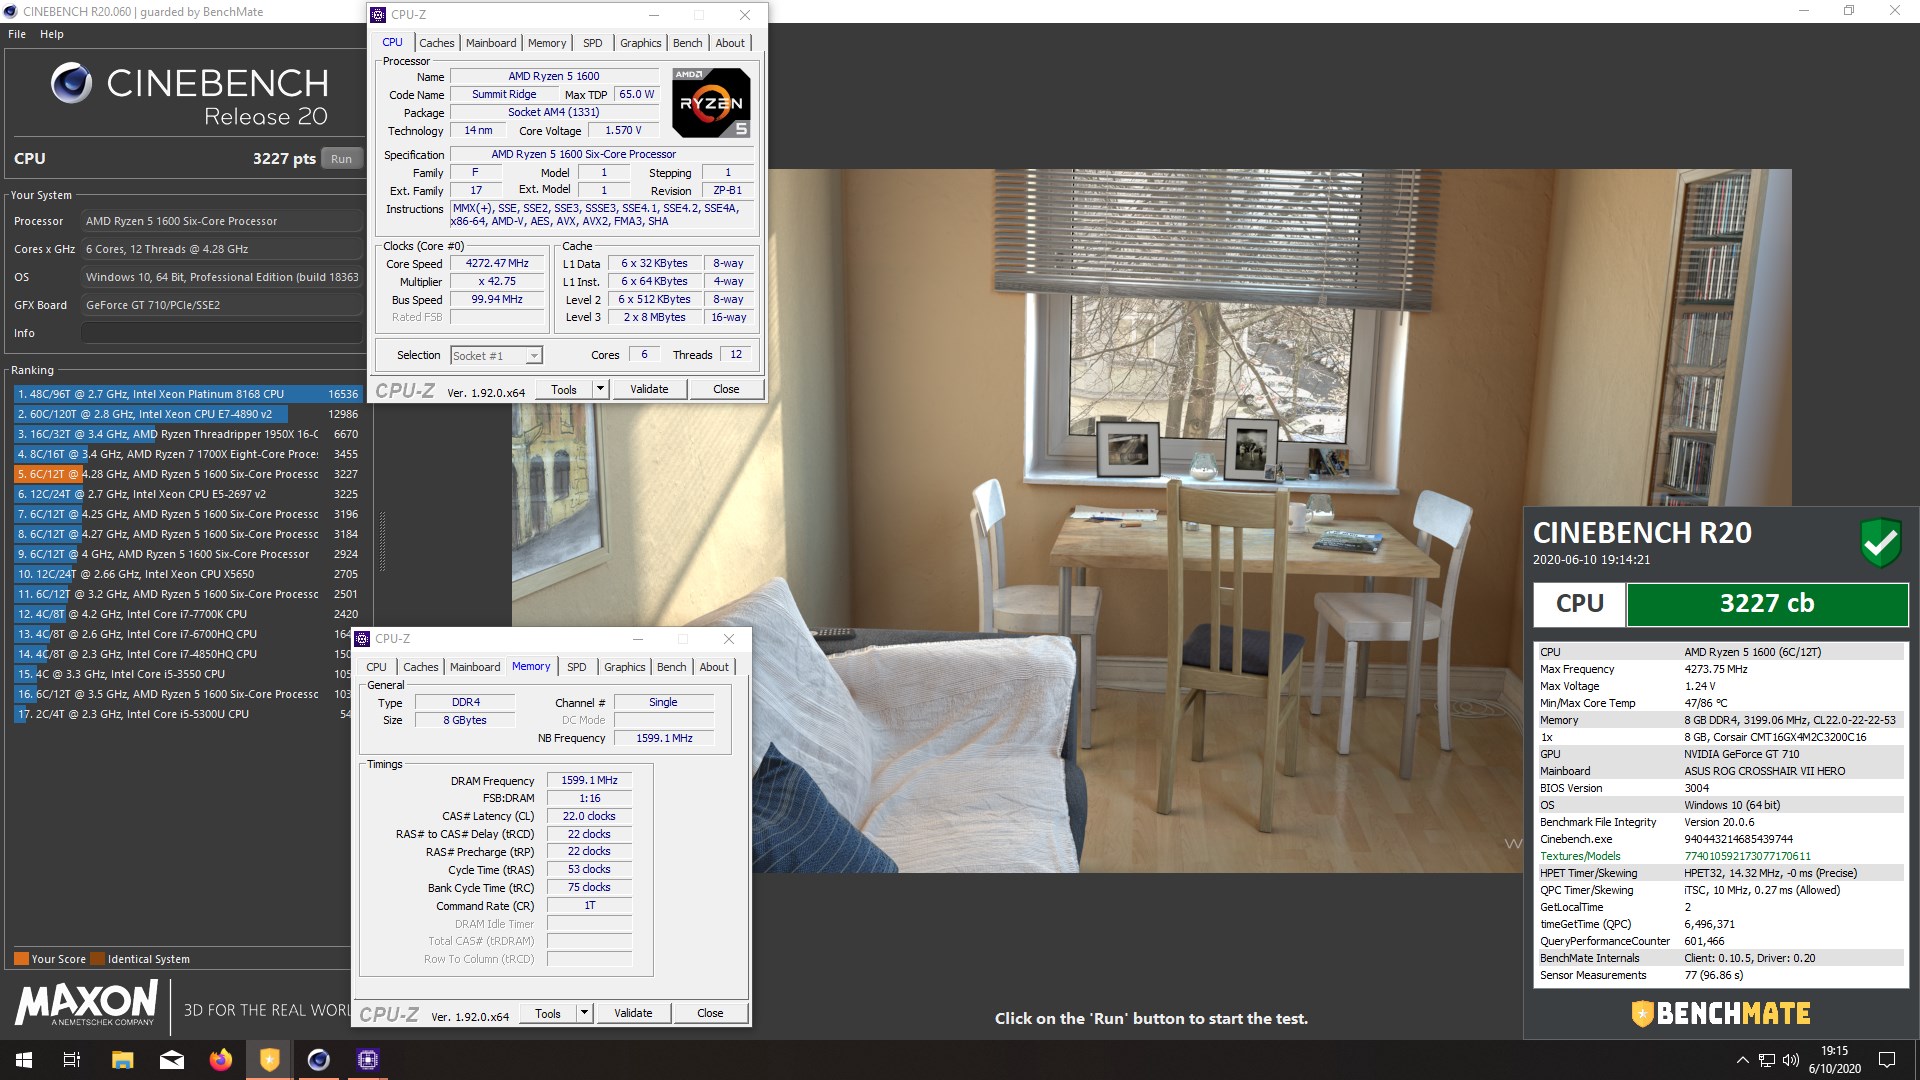
Task: Open Mail app from taskbar
Action: pos(172,1060)
